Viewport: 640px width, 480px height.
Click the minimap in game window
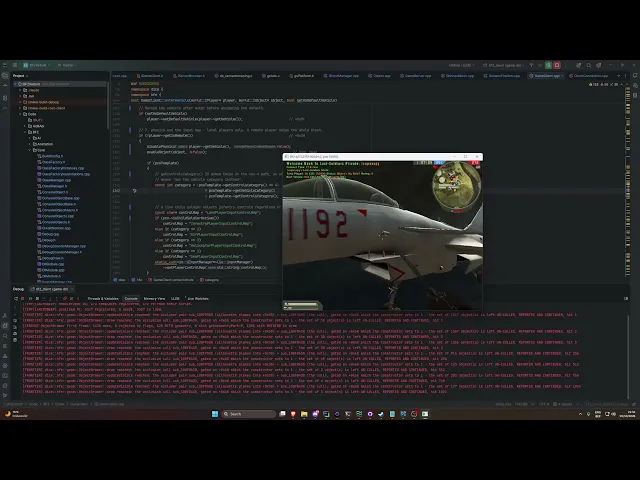(456, 186)
